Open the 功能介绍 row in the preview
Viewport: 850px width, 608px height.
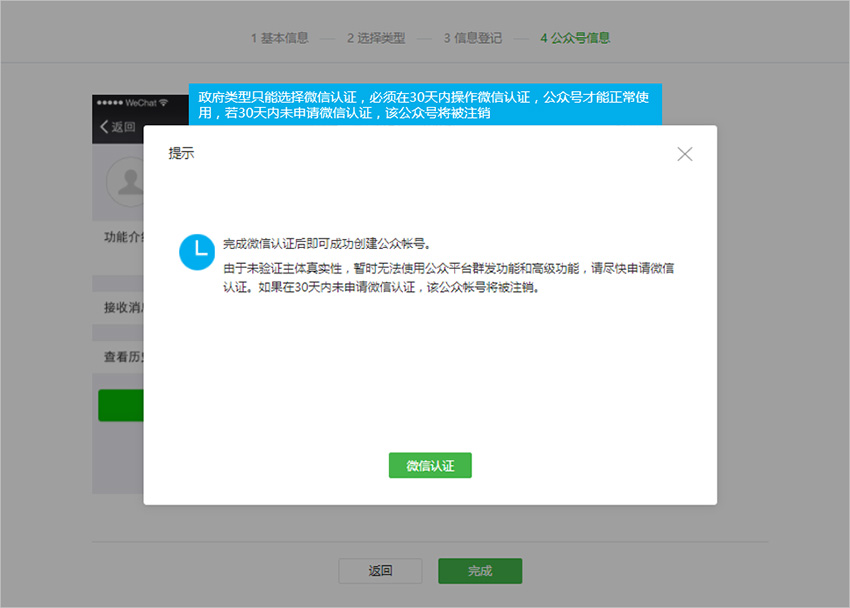click(123, 238)
